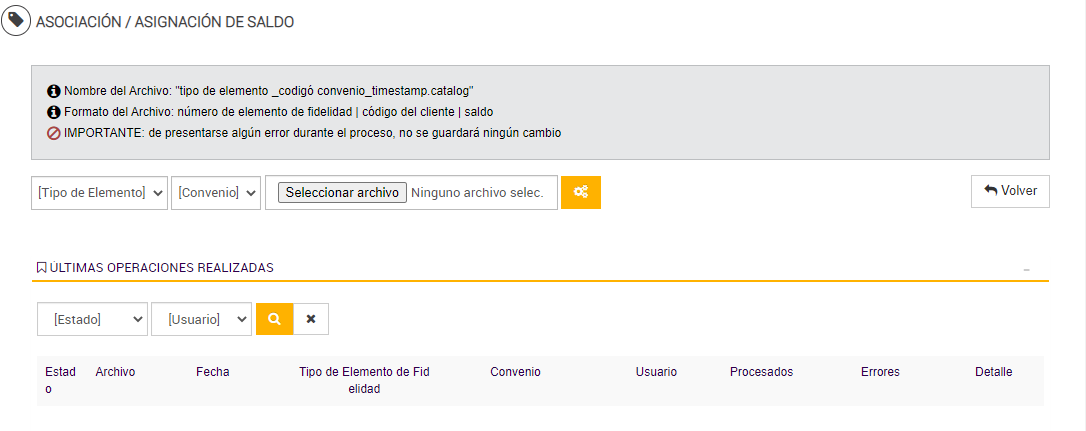Click the info icon beside Nombre del Archivo
The width and height of the screenshot is (1086, 431).
[x=54, y=91]
